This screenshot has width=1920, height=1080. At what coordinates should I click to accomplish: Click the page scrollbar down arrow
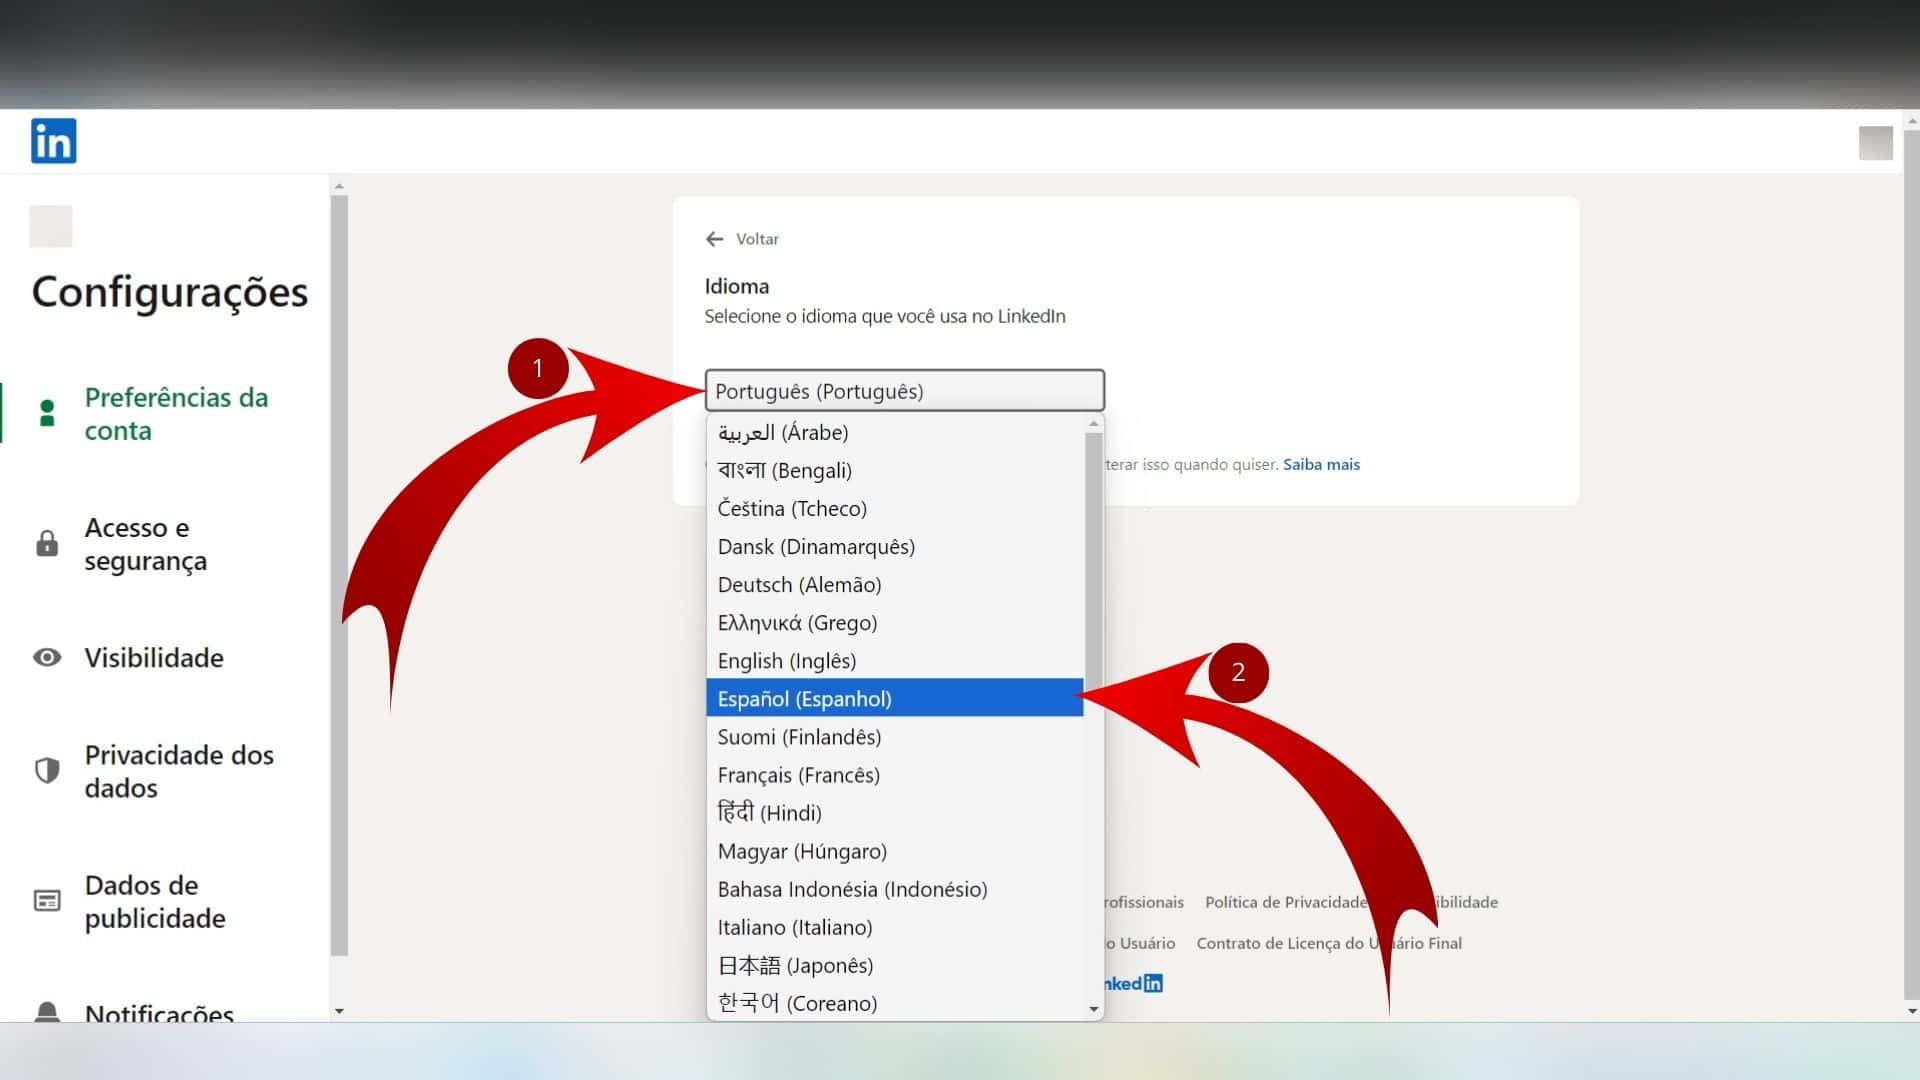point(1911,1011)
